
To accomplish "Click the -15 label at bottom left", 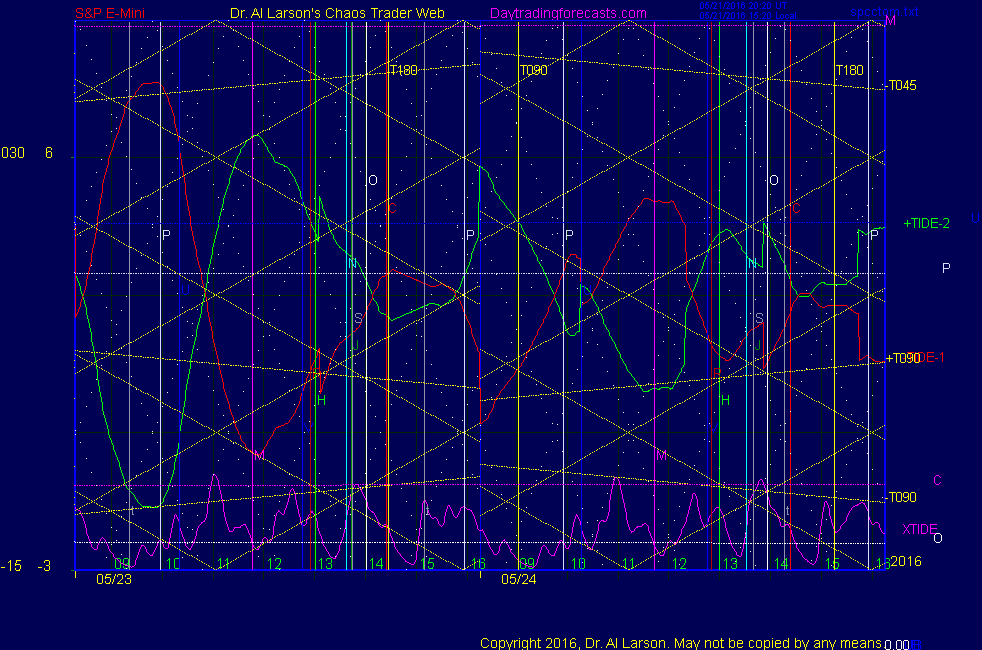I will click(11, 566).
